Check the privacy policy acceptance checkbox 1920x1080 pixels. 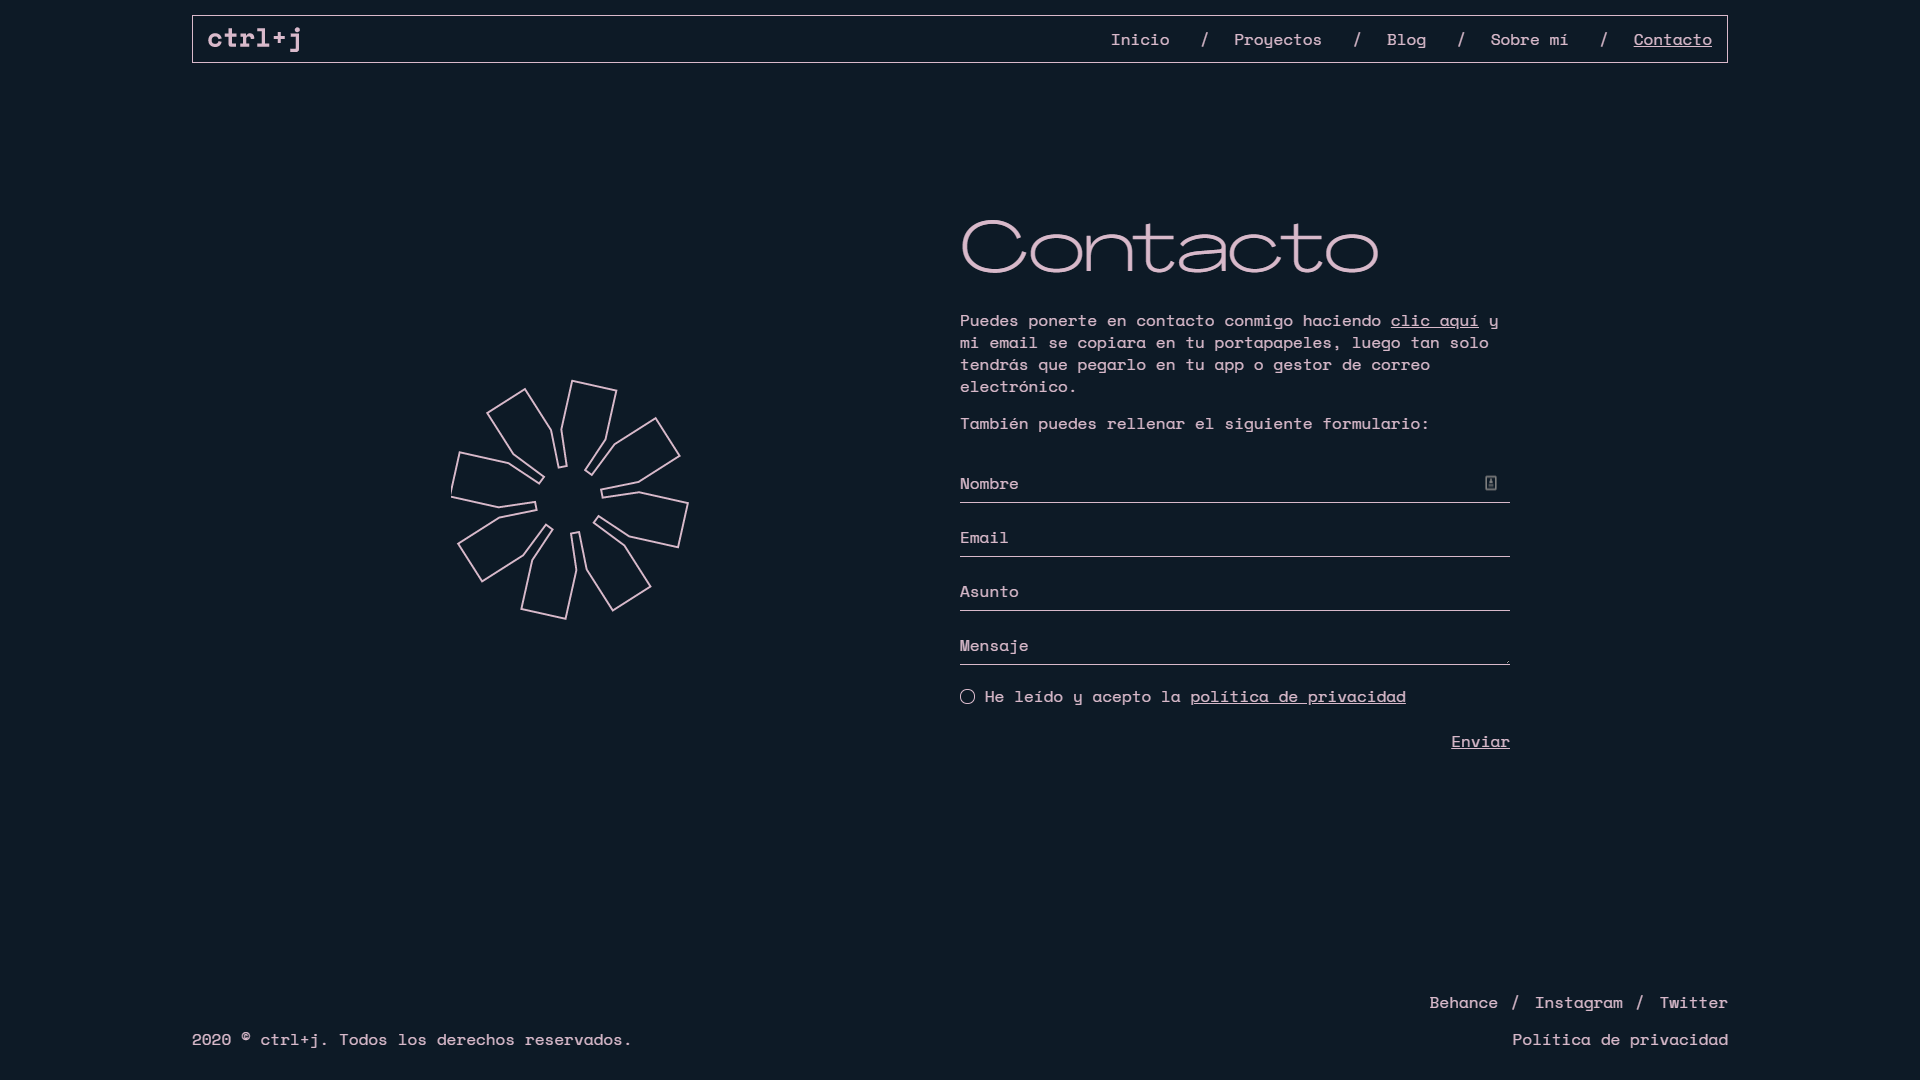(967, 697)
